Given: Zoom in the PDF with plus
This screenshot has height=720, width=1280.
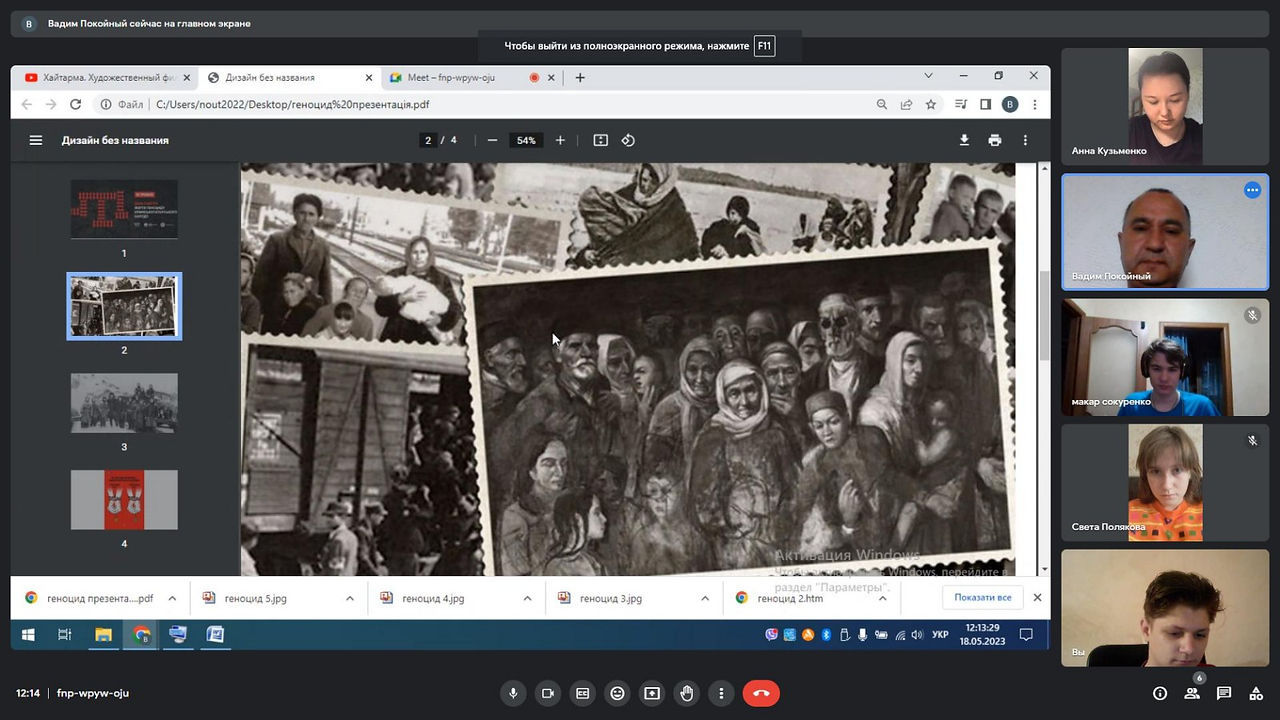Looking at the screenshot, I should pos(560,140).
